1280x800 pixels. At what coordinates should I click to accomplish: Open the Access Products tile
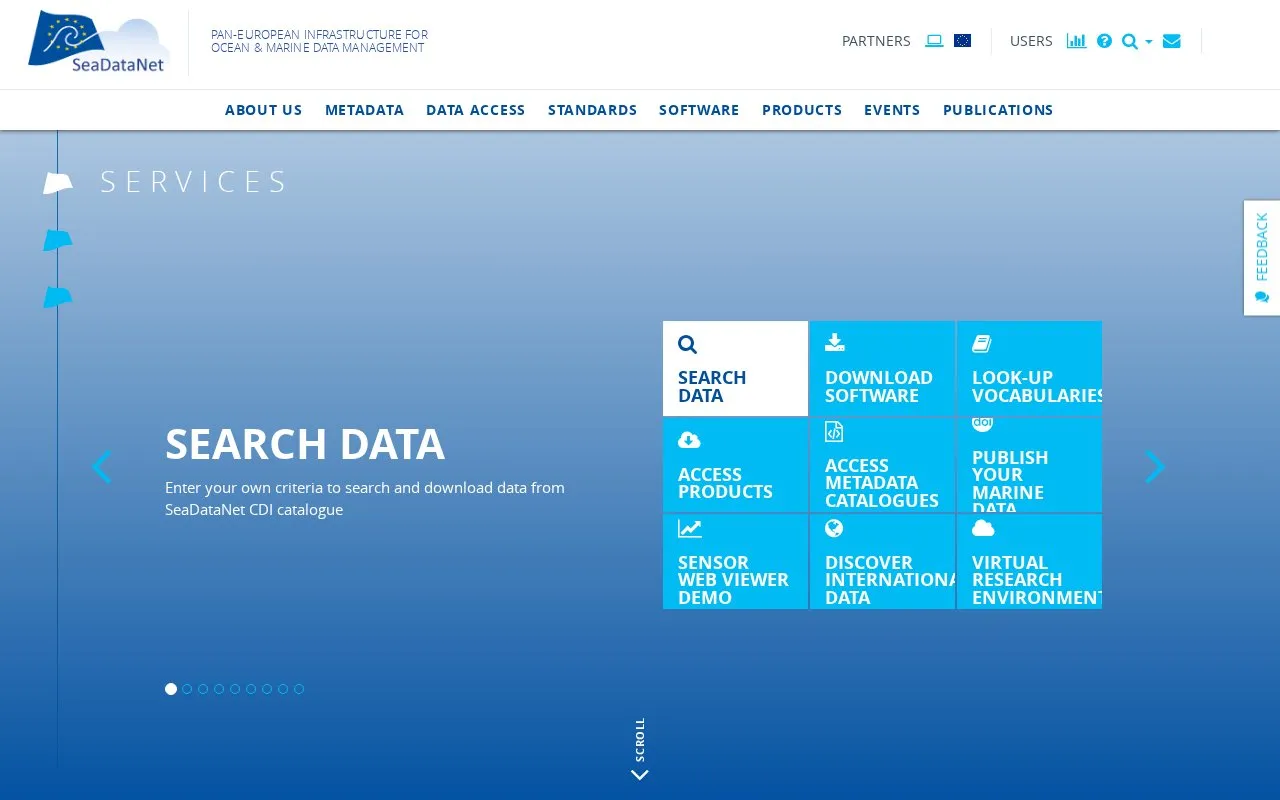(x=735, y=465)
